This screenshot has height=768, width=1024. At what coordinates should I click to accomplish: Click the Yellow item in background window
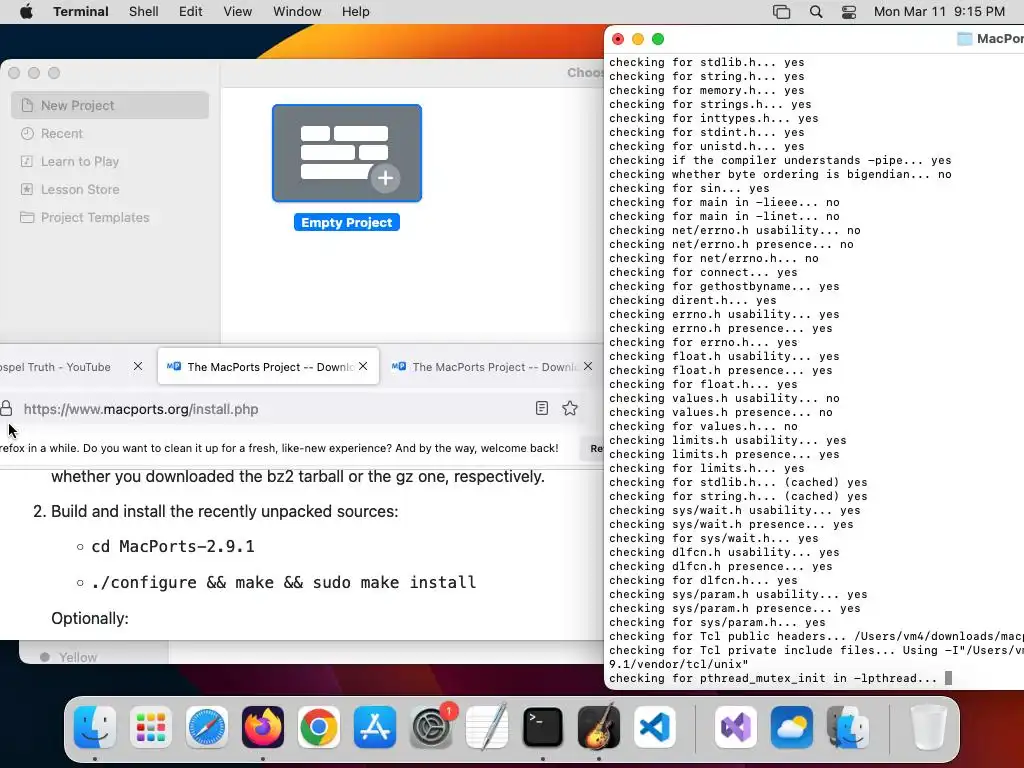(78, 657)
